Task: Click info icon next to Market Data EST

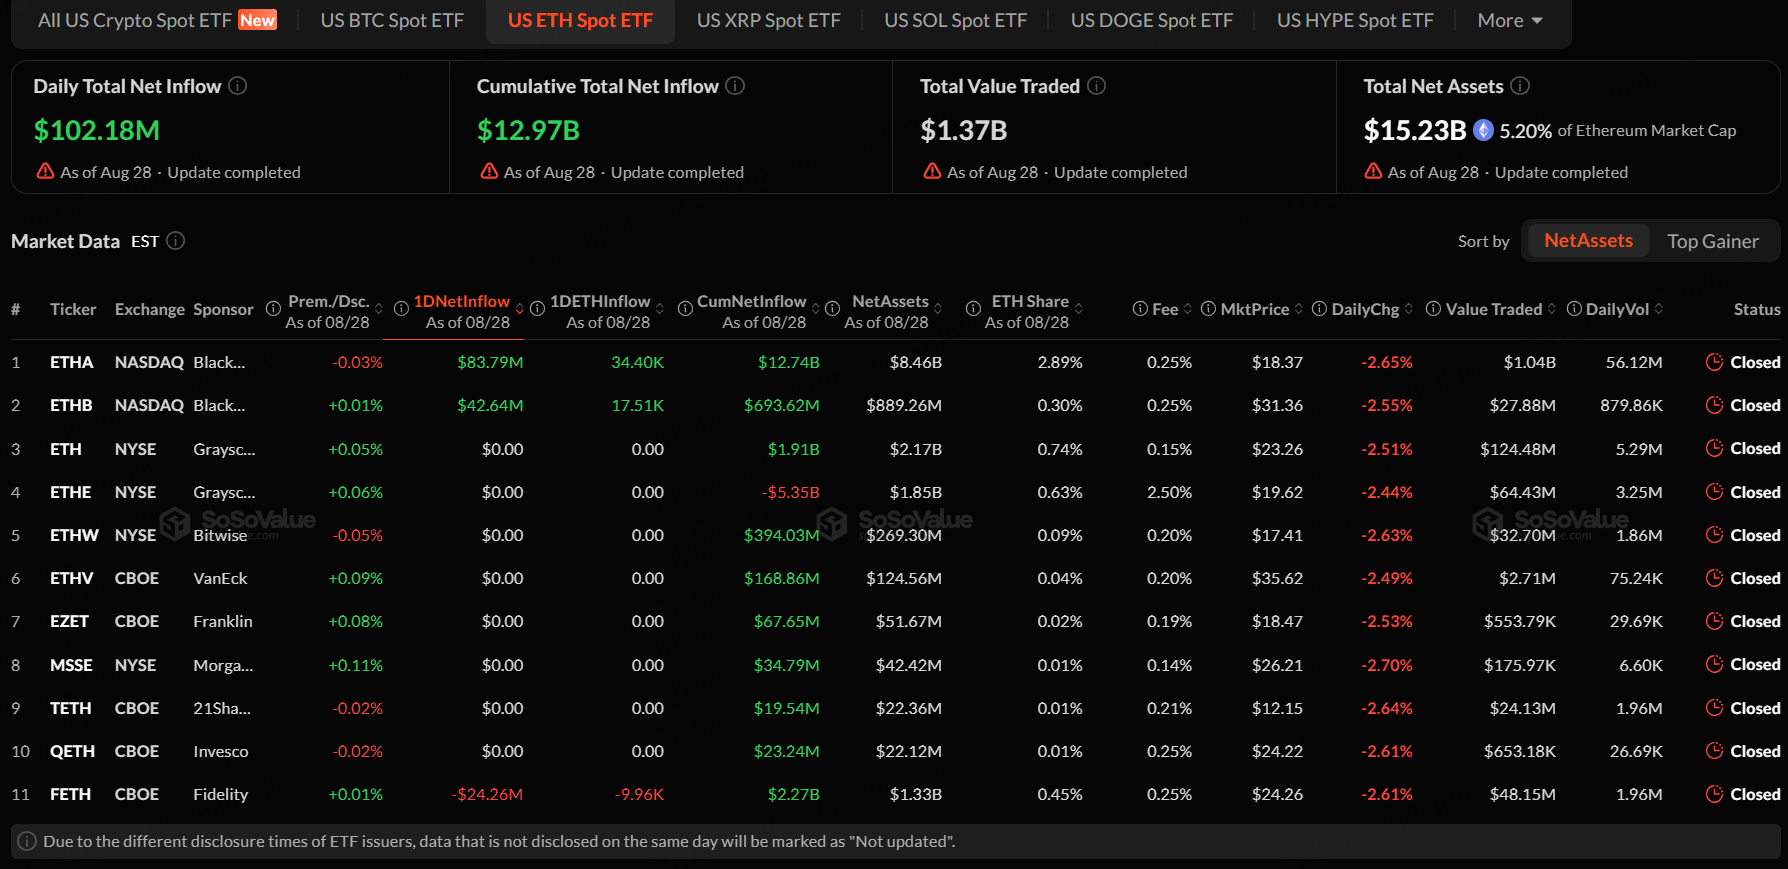Action: 175,241
